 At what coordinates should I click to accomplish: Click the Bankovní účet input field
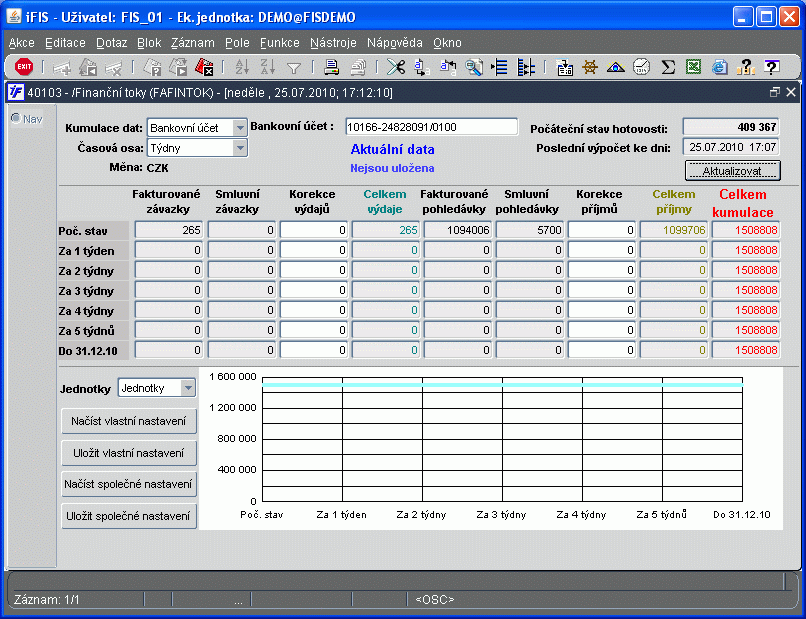(431, 127)
